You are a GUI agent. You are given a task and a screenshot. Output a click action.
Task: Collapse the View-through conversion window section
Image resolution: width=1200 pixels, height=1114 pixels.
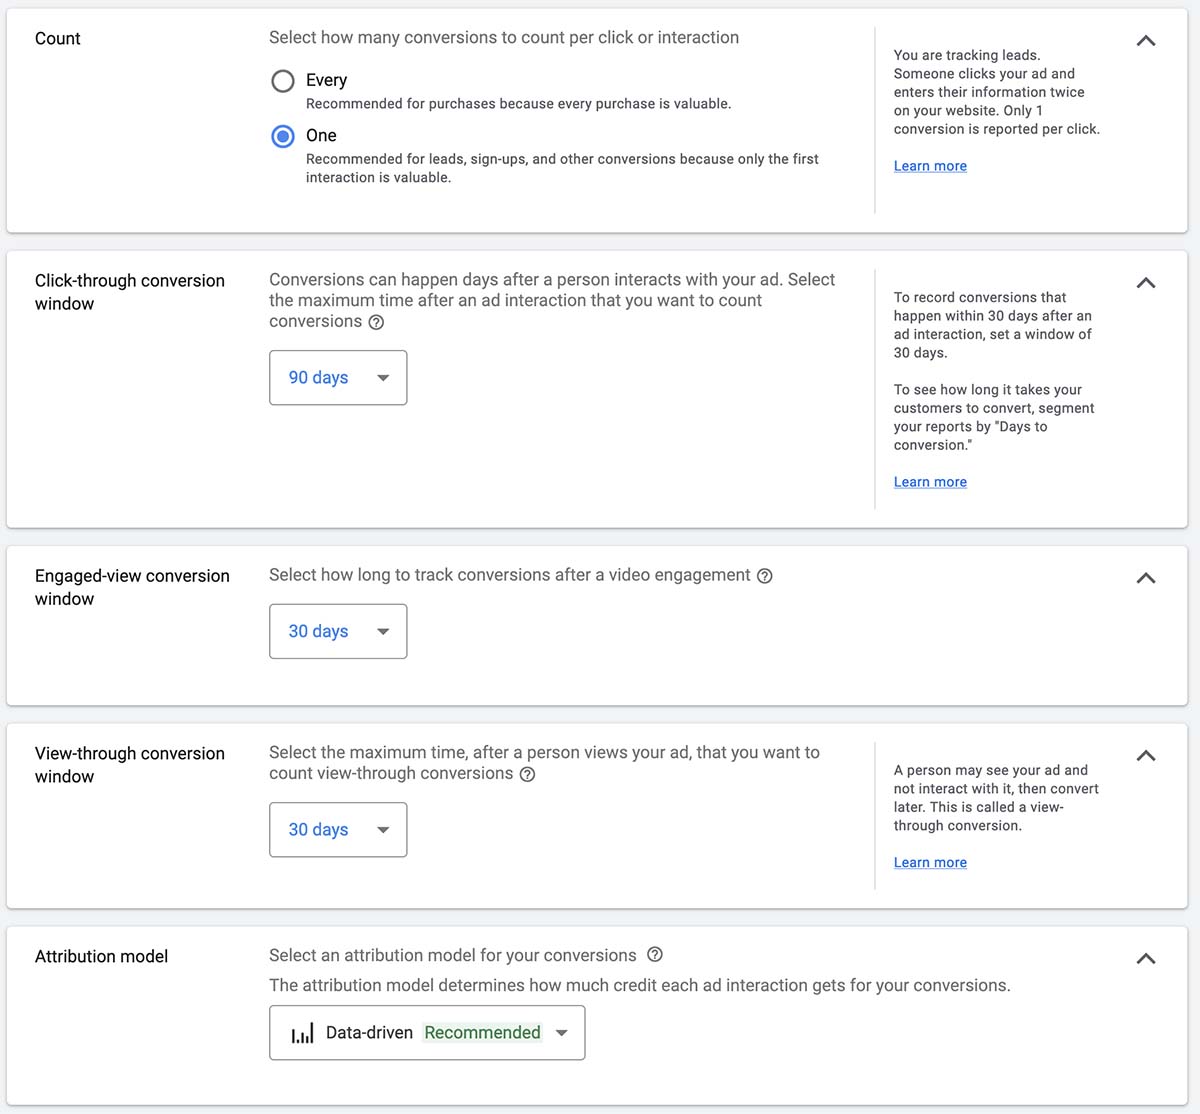(x=1146, y=756)
